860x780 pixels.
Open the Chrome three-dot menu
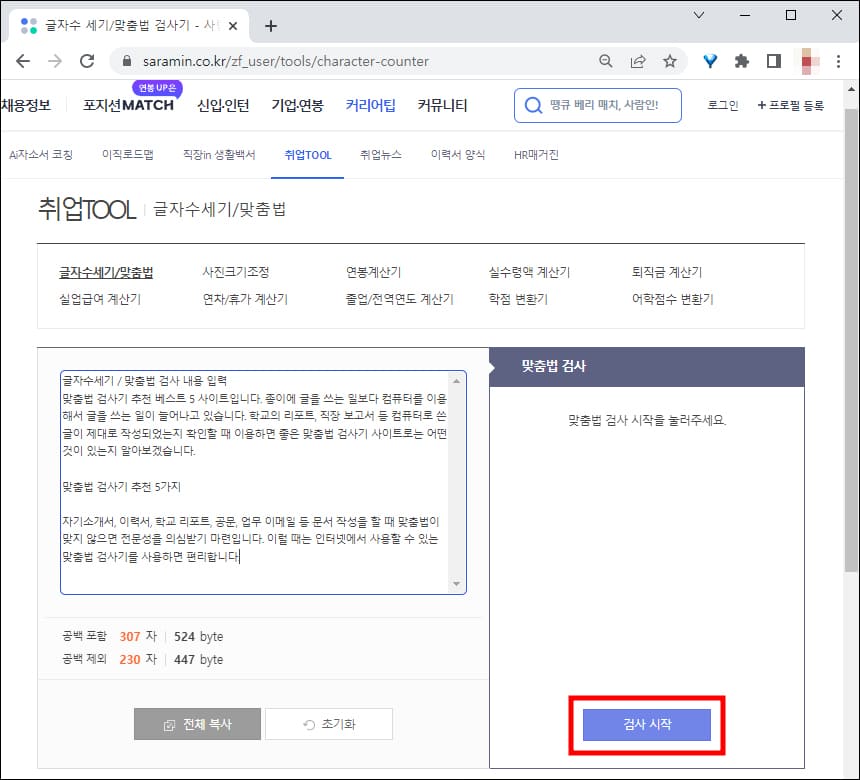point(838,60)
